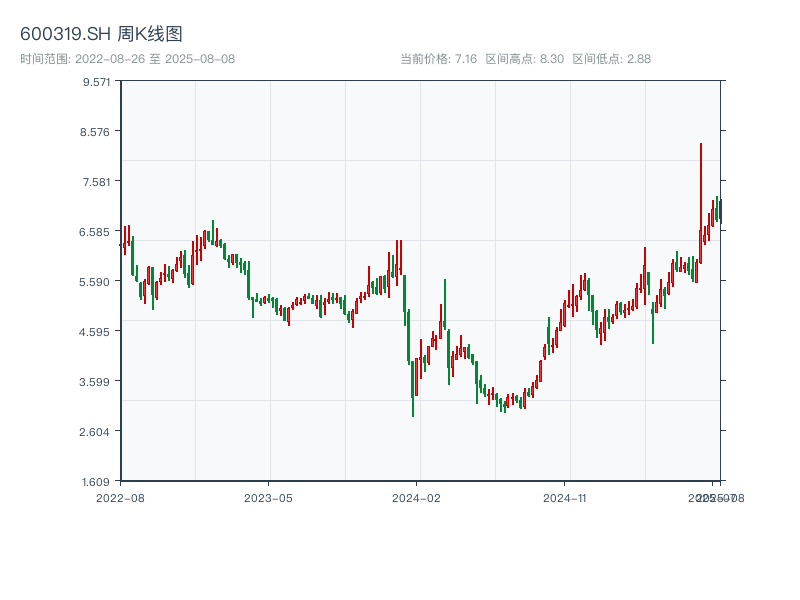Select the 7.581 y-axis price label

click(x=97, y=182)
